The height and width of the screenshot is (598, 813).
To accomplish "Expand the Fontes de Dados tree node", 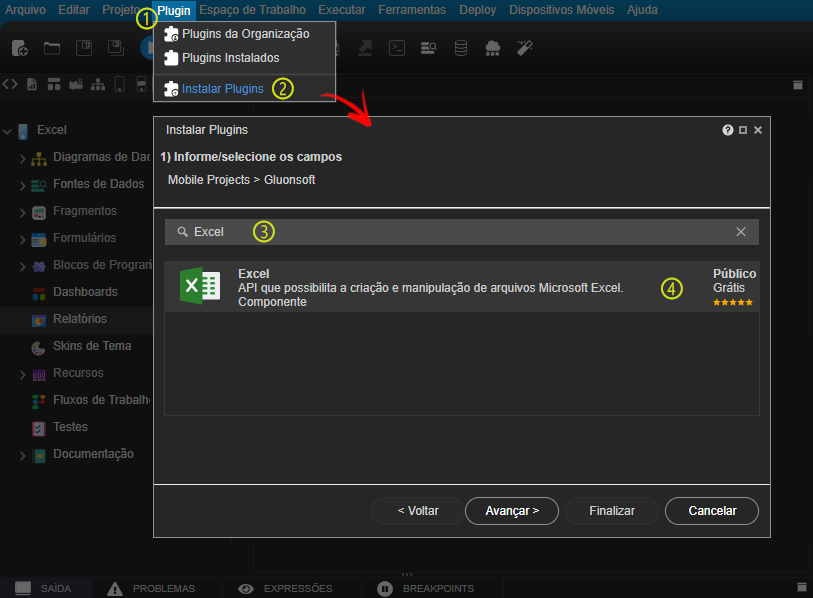I will click(22, 186).
